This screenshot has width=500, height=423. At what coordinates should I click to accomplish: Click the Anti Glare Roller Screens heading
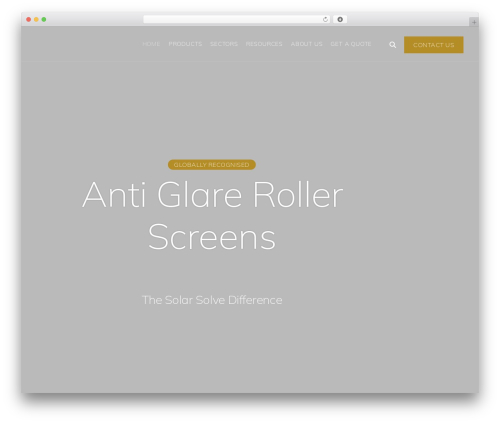(212, 215)
